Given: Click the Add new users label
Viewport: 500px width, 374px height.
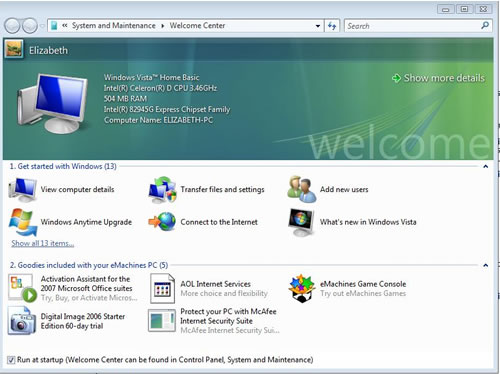Looking at the screenshot, I should (344, 189).
